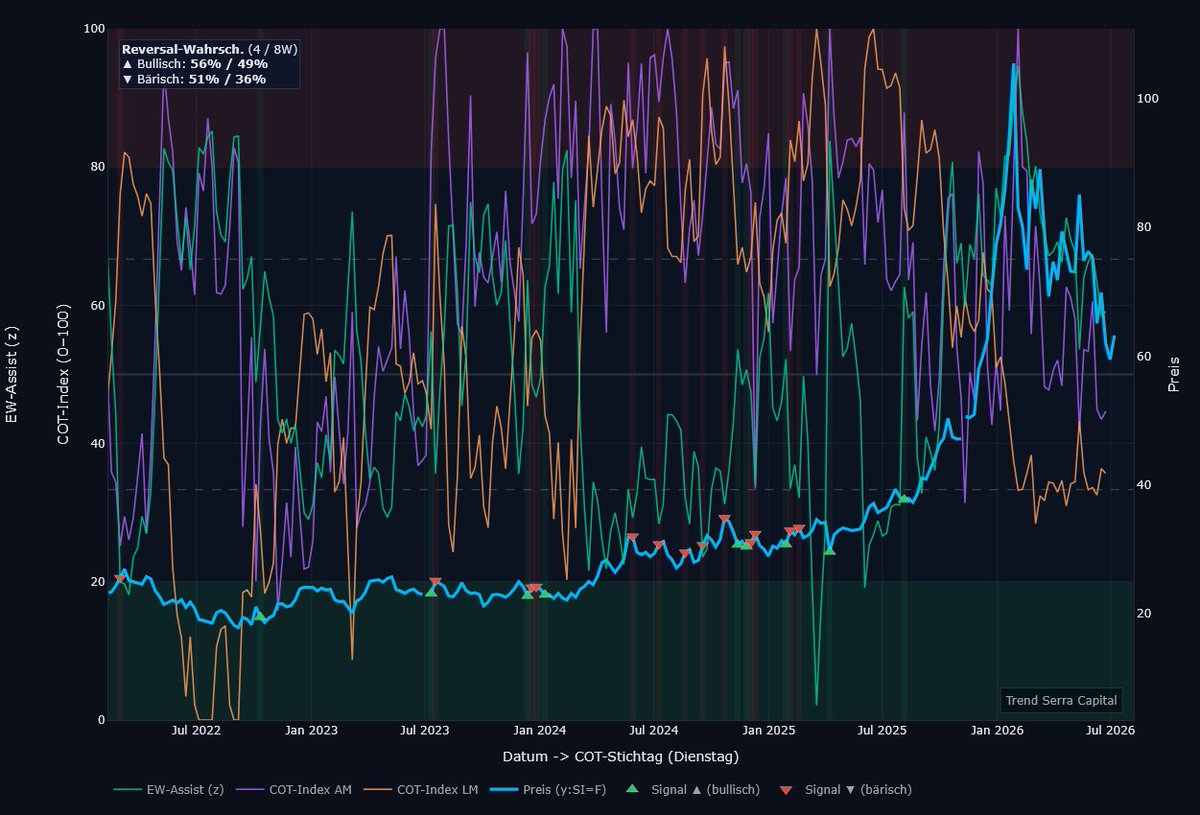Click the '0' tick on COT-Index axis

pos(101,720)
